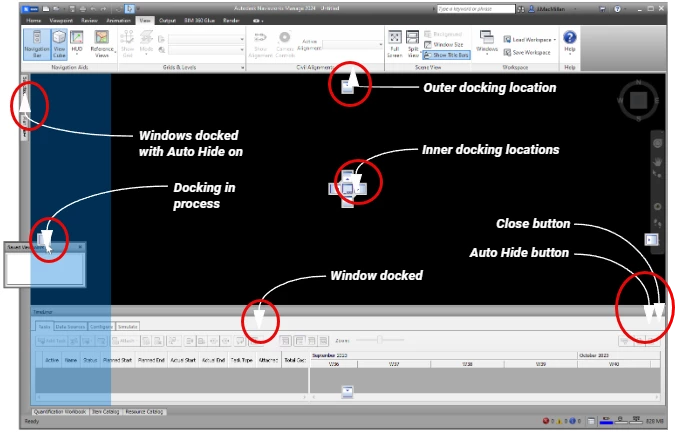Image resolution: width=675 pixels, height=432 pixels.
Task: Click the blue Help question mark icon
Action: 570,37
